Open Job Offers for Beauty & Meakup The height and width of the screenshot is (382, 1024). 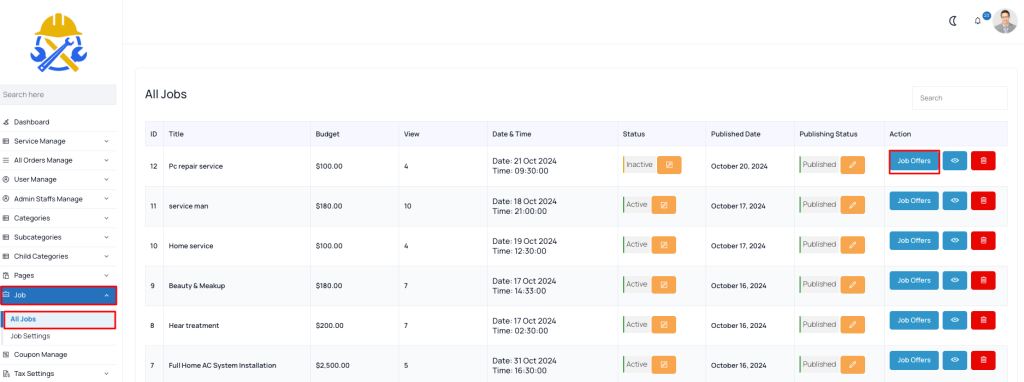tap(914, 280)
